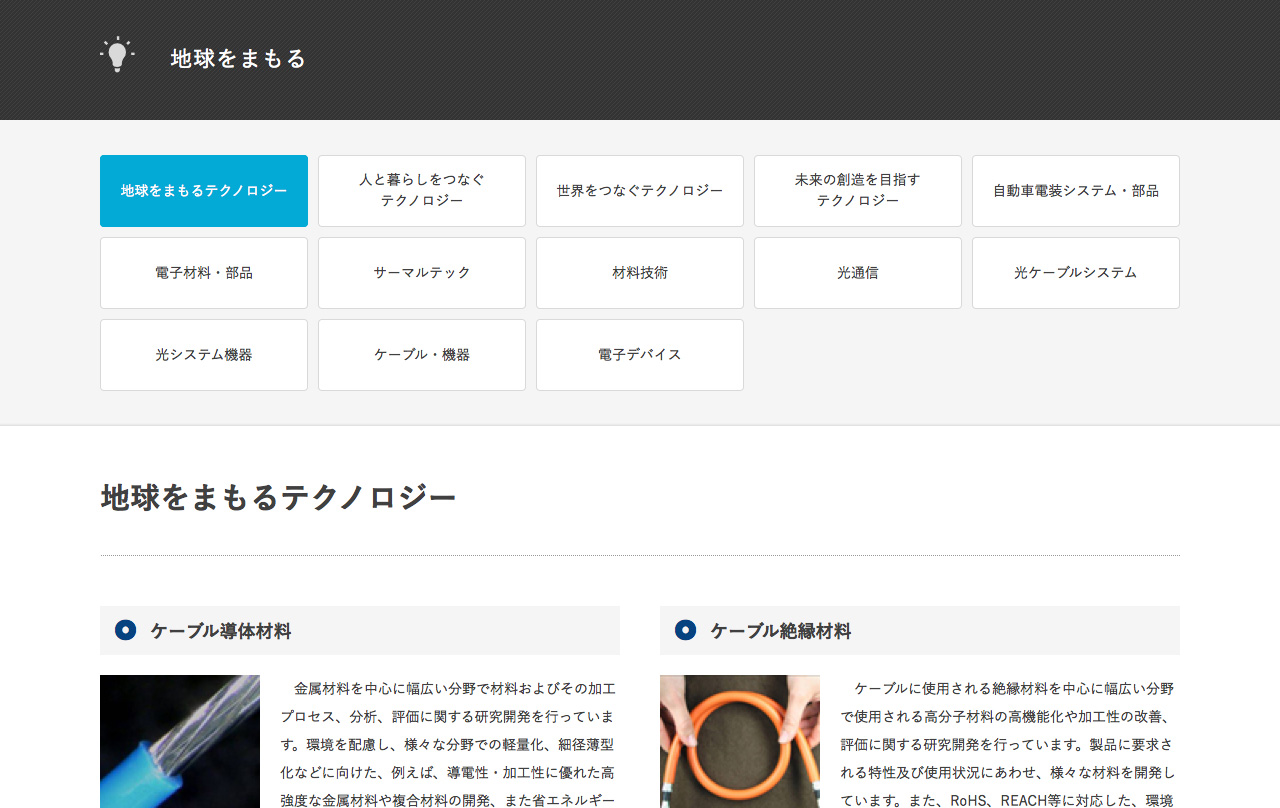Click the orange insulated cable photo
This screenshot has width=1280, height=808.
tap(740, 741)
